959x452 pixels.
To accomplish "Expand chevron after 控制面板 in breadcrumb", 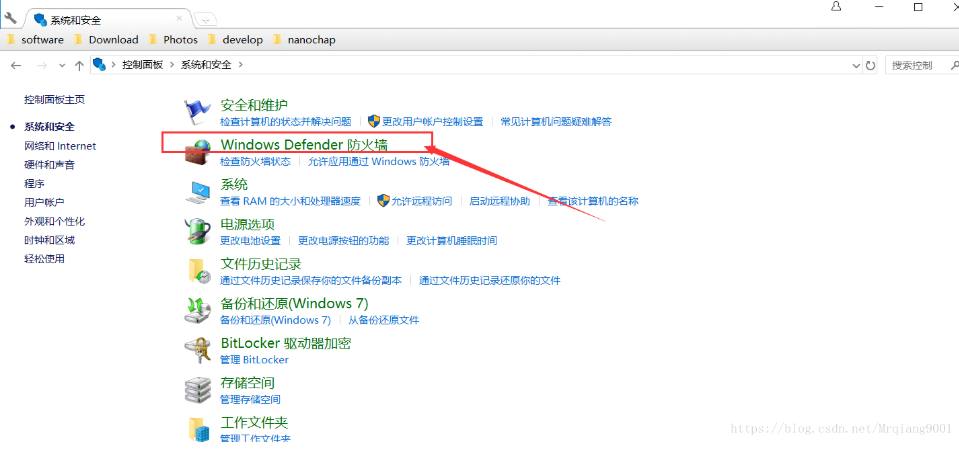I will pyautogui.click(x=172, y=65).
